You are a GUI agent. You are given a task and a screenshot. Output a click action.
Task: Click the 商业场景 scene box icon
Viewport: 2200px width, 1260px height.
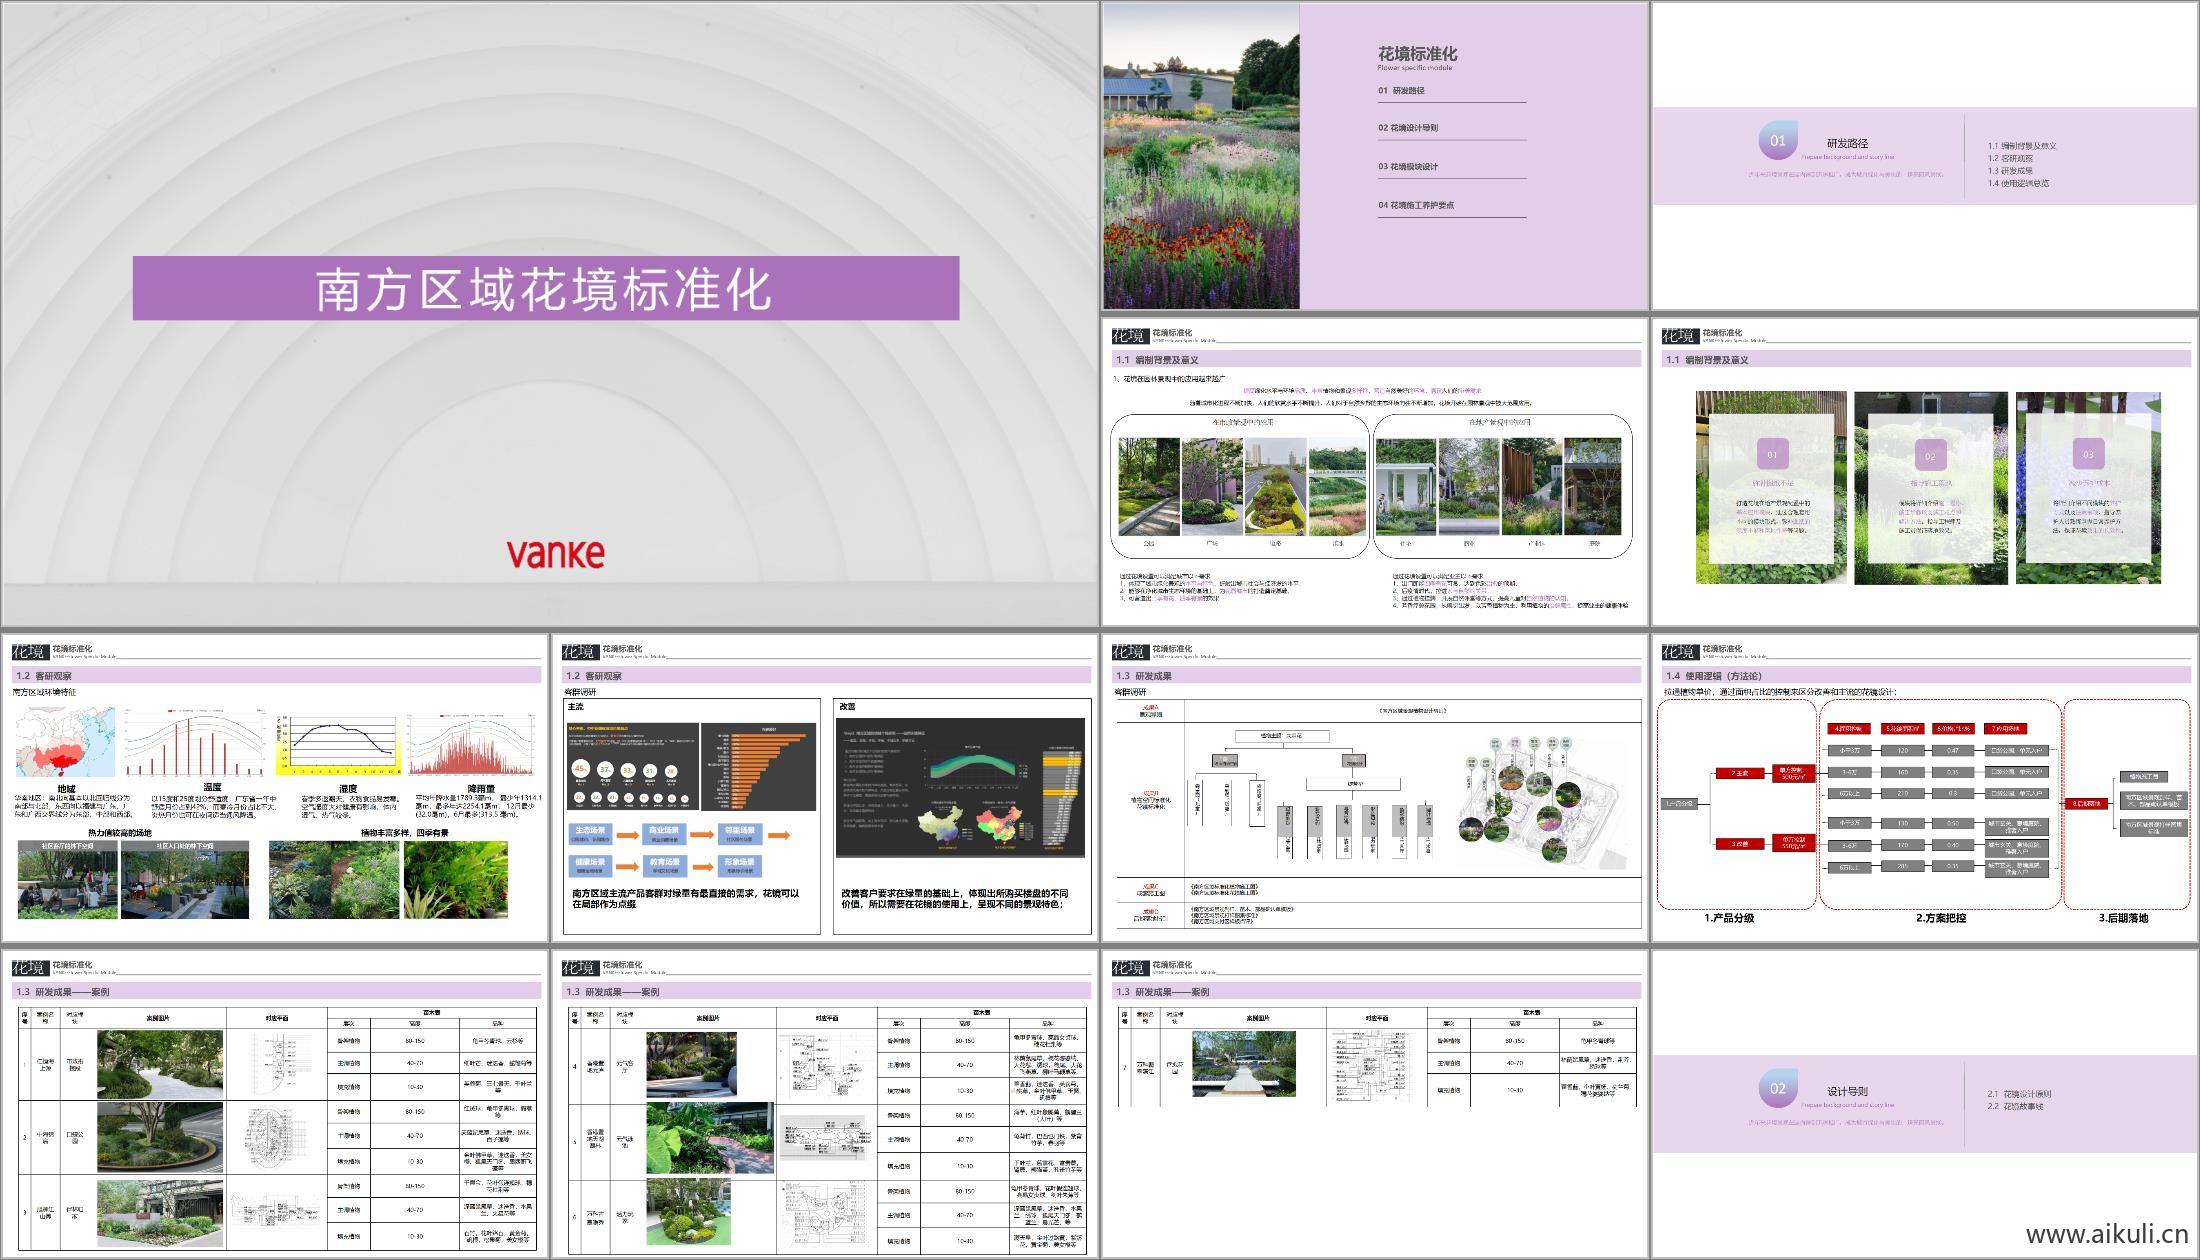pos(664,834)
